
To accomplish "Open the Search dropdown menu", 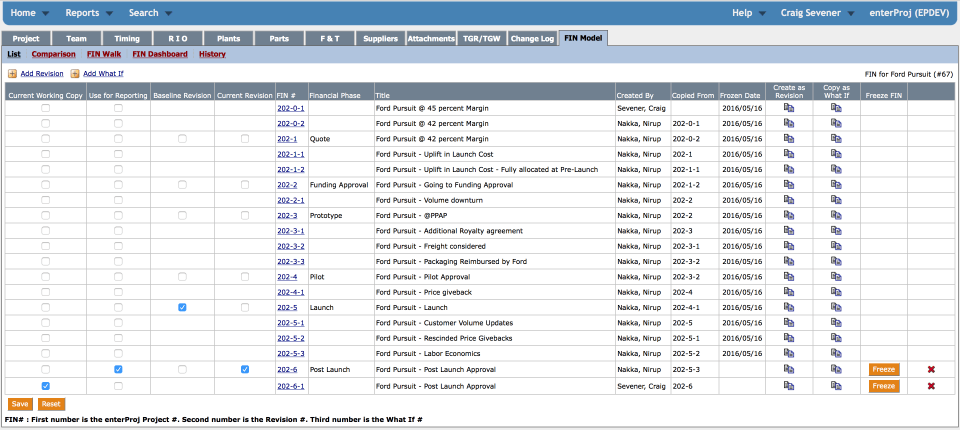I will (x=151, y=13).
